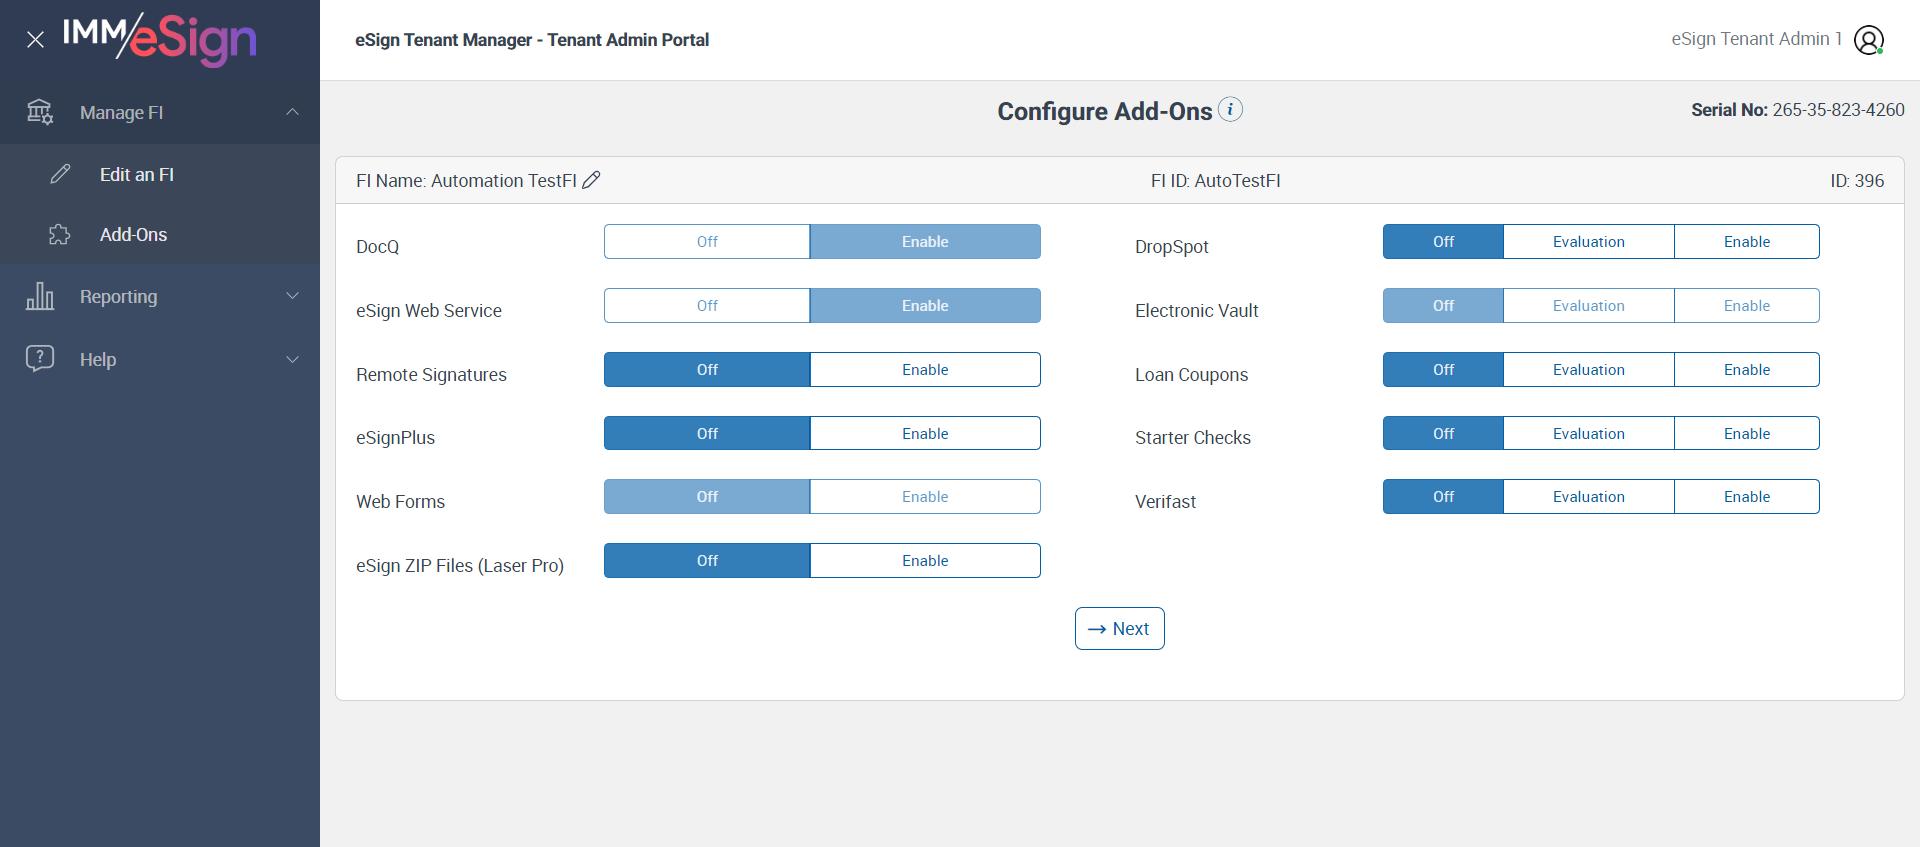Open the Edit an FI menu item

(x=137, y=175)
